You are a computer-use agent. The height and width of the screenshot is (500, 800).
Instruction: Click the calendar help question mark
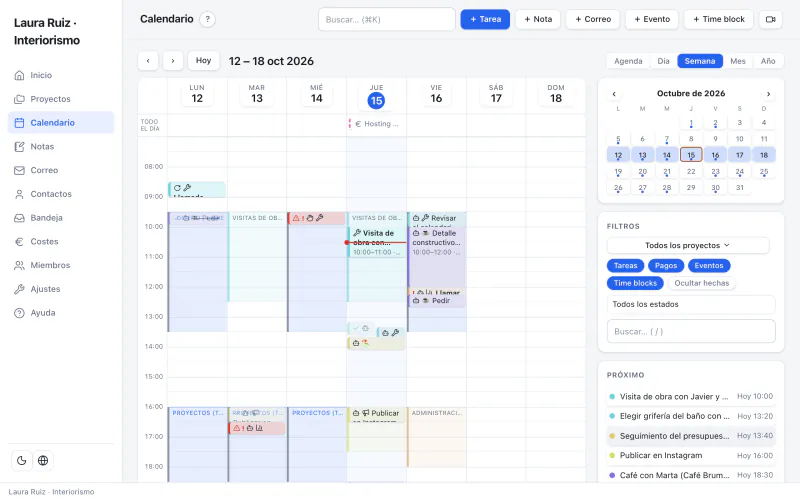click(207, 19)
